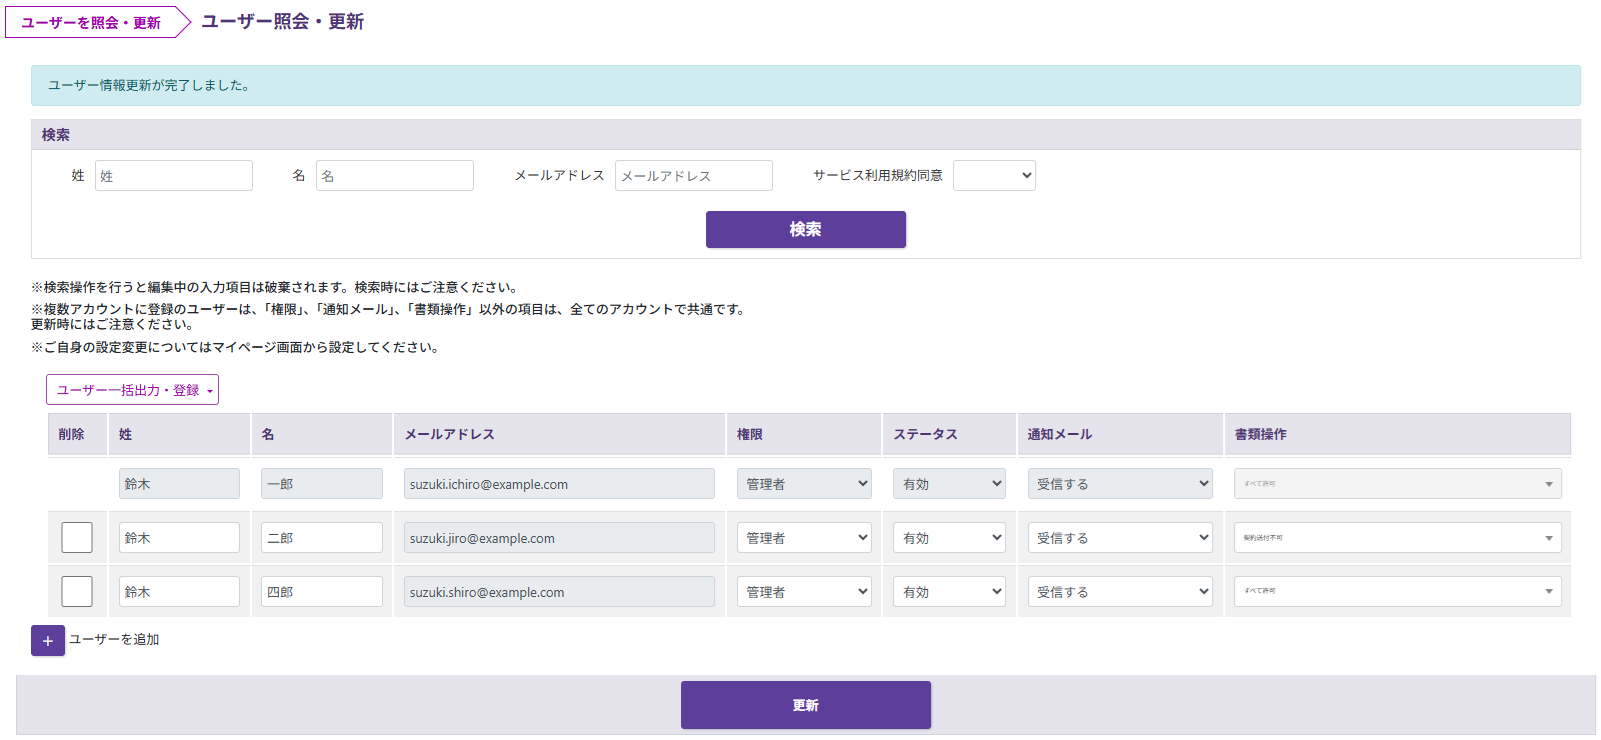
Task: Click the ステータス column header
Action: pyautogui.click(x=949, y=434)
